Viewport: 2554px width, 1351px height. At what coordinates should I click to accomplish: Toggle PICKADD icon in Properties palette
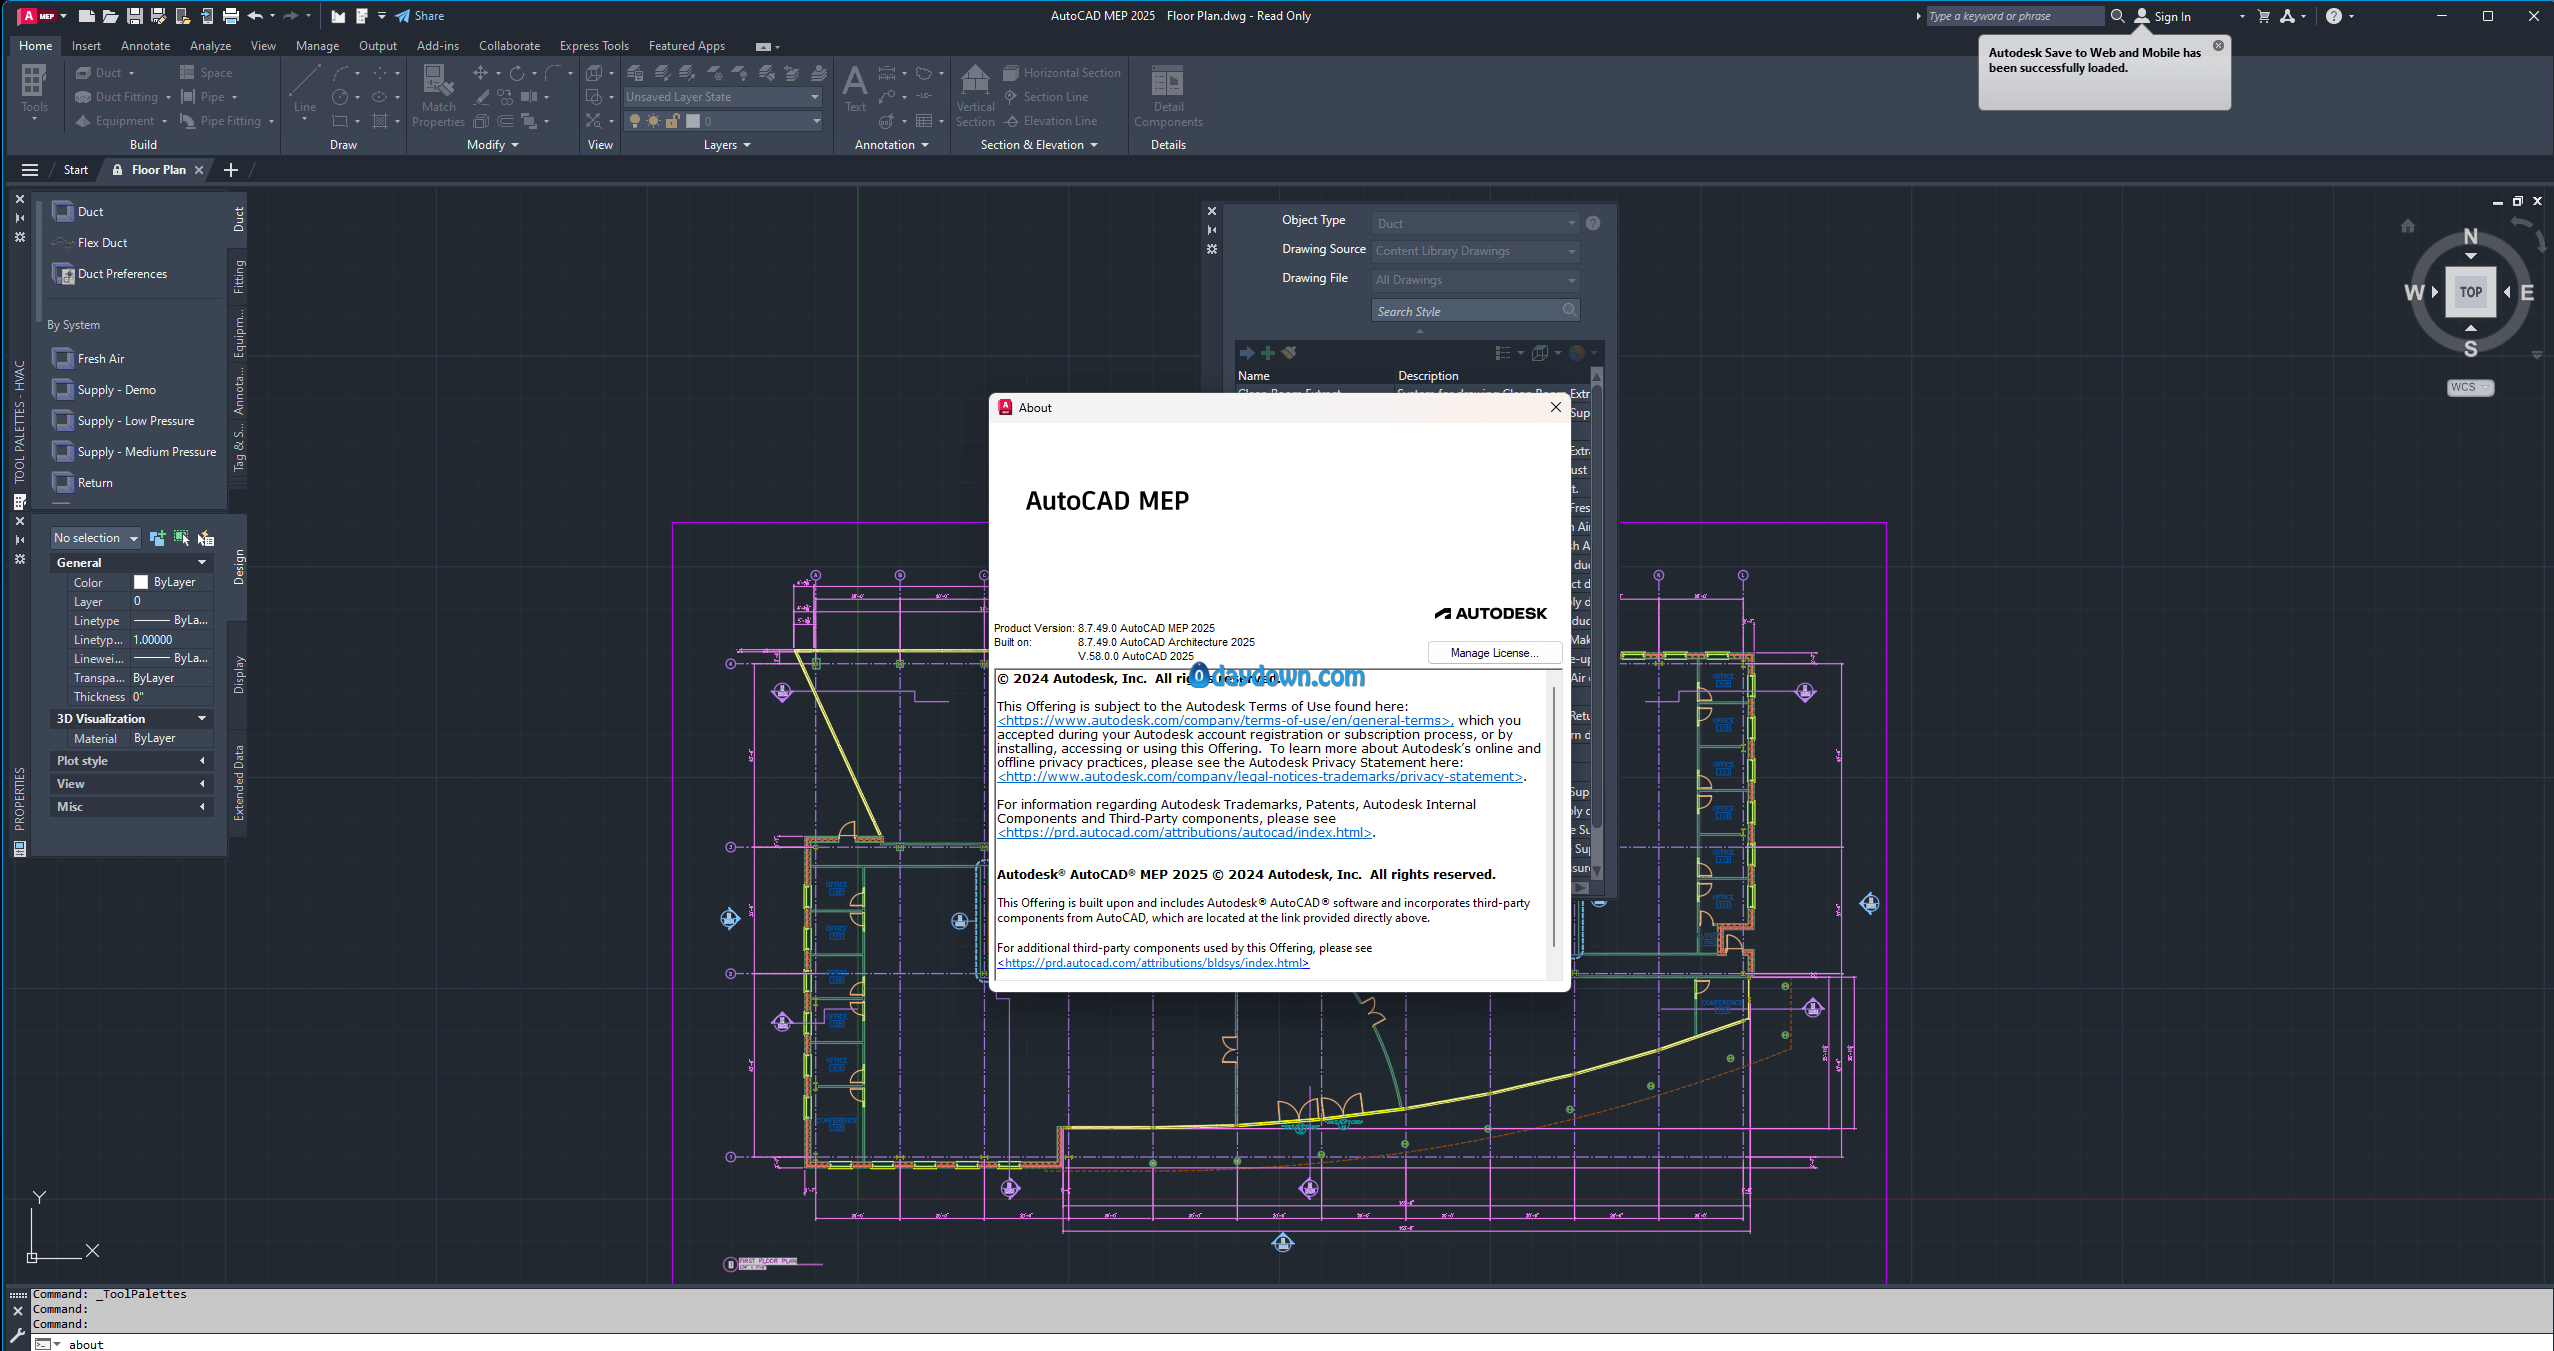tap(157, 538)
